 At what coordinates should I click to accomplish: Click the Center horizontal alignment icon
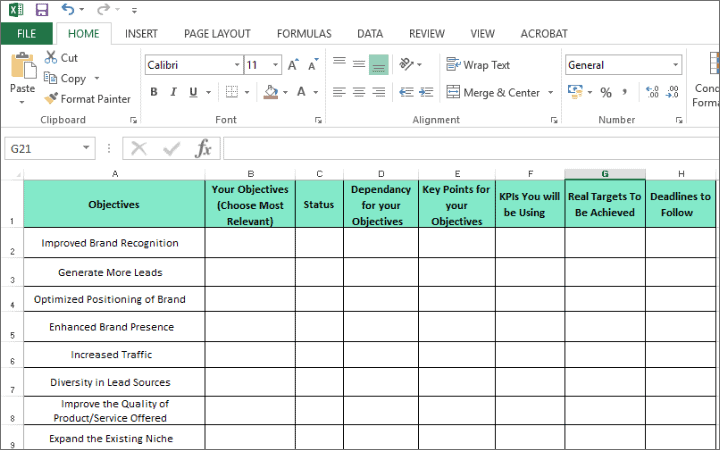(x=359, y=92)
